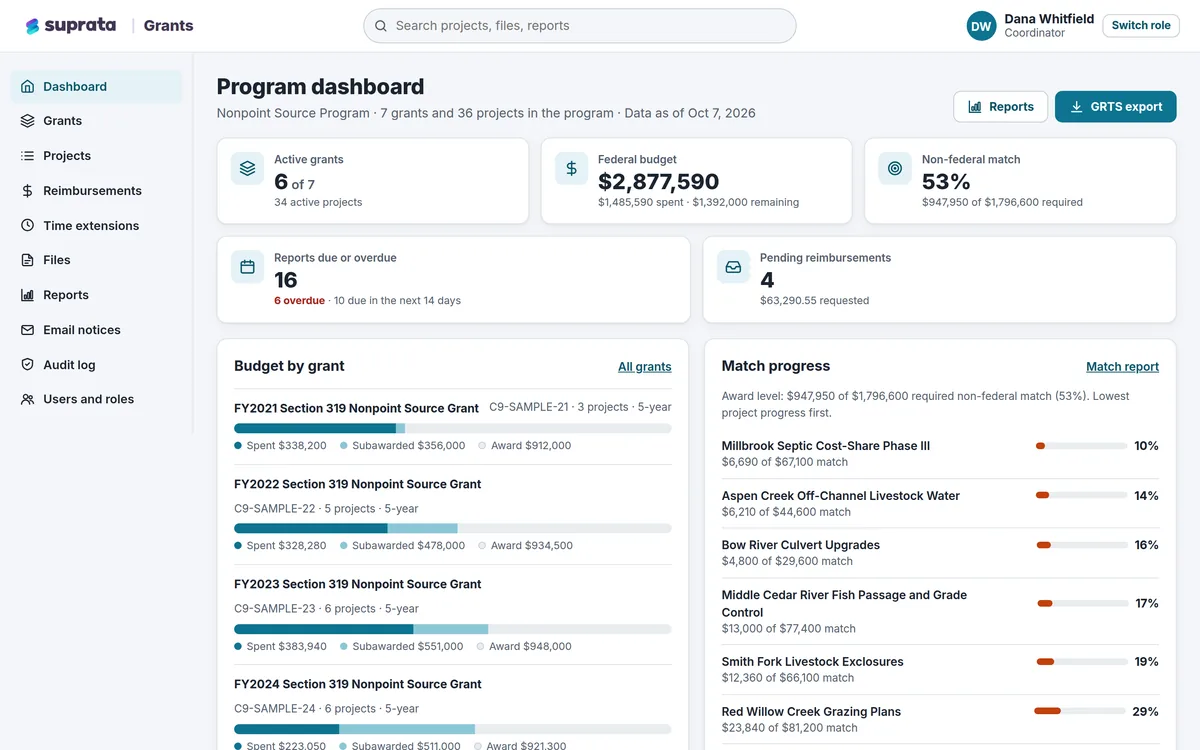The height and width of the screenshot is (750, 1200).
Task: Click the Email notices envelope icon
Action: coord(27,330)
